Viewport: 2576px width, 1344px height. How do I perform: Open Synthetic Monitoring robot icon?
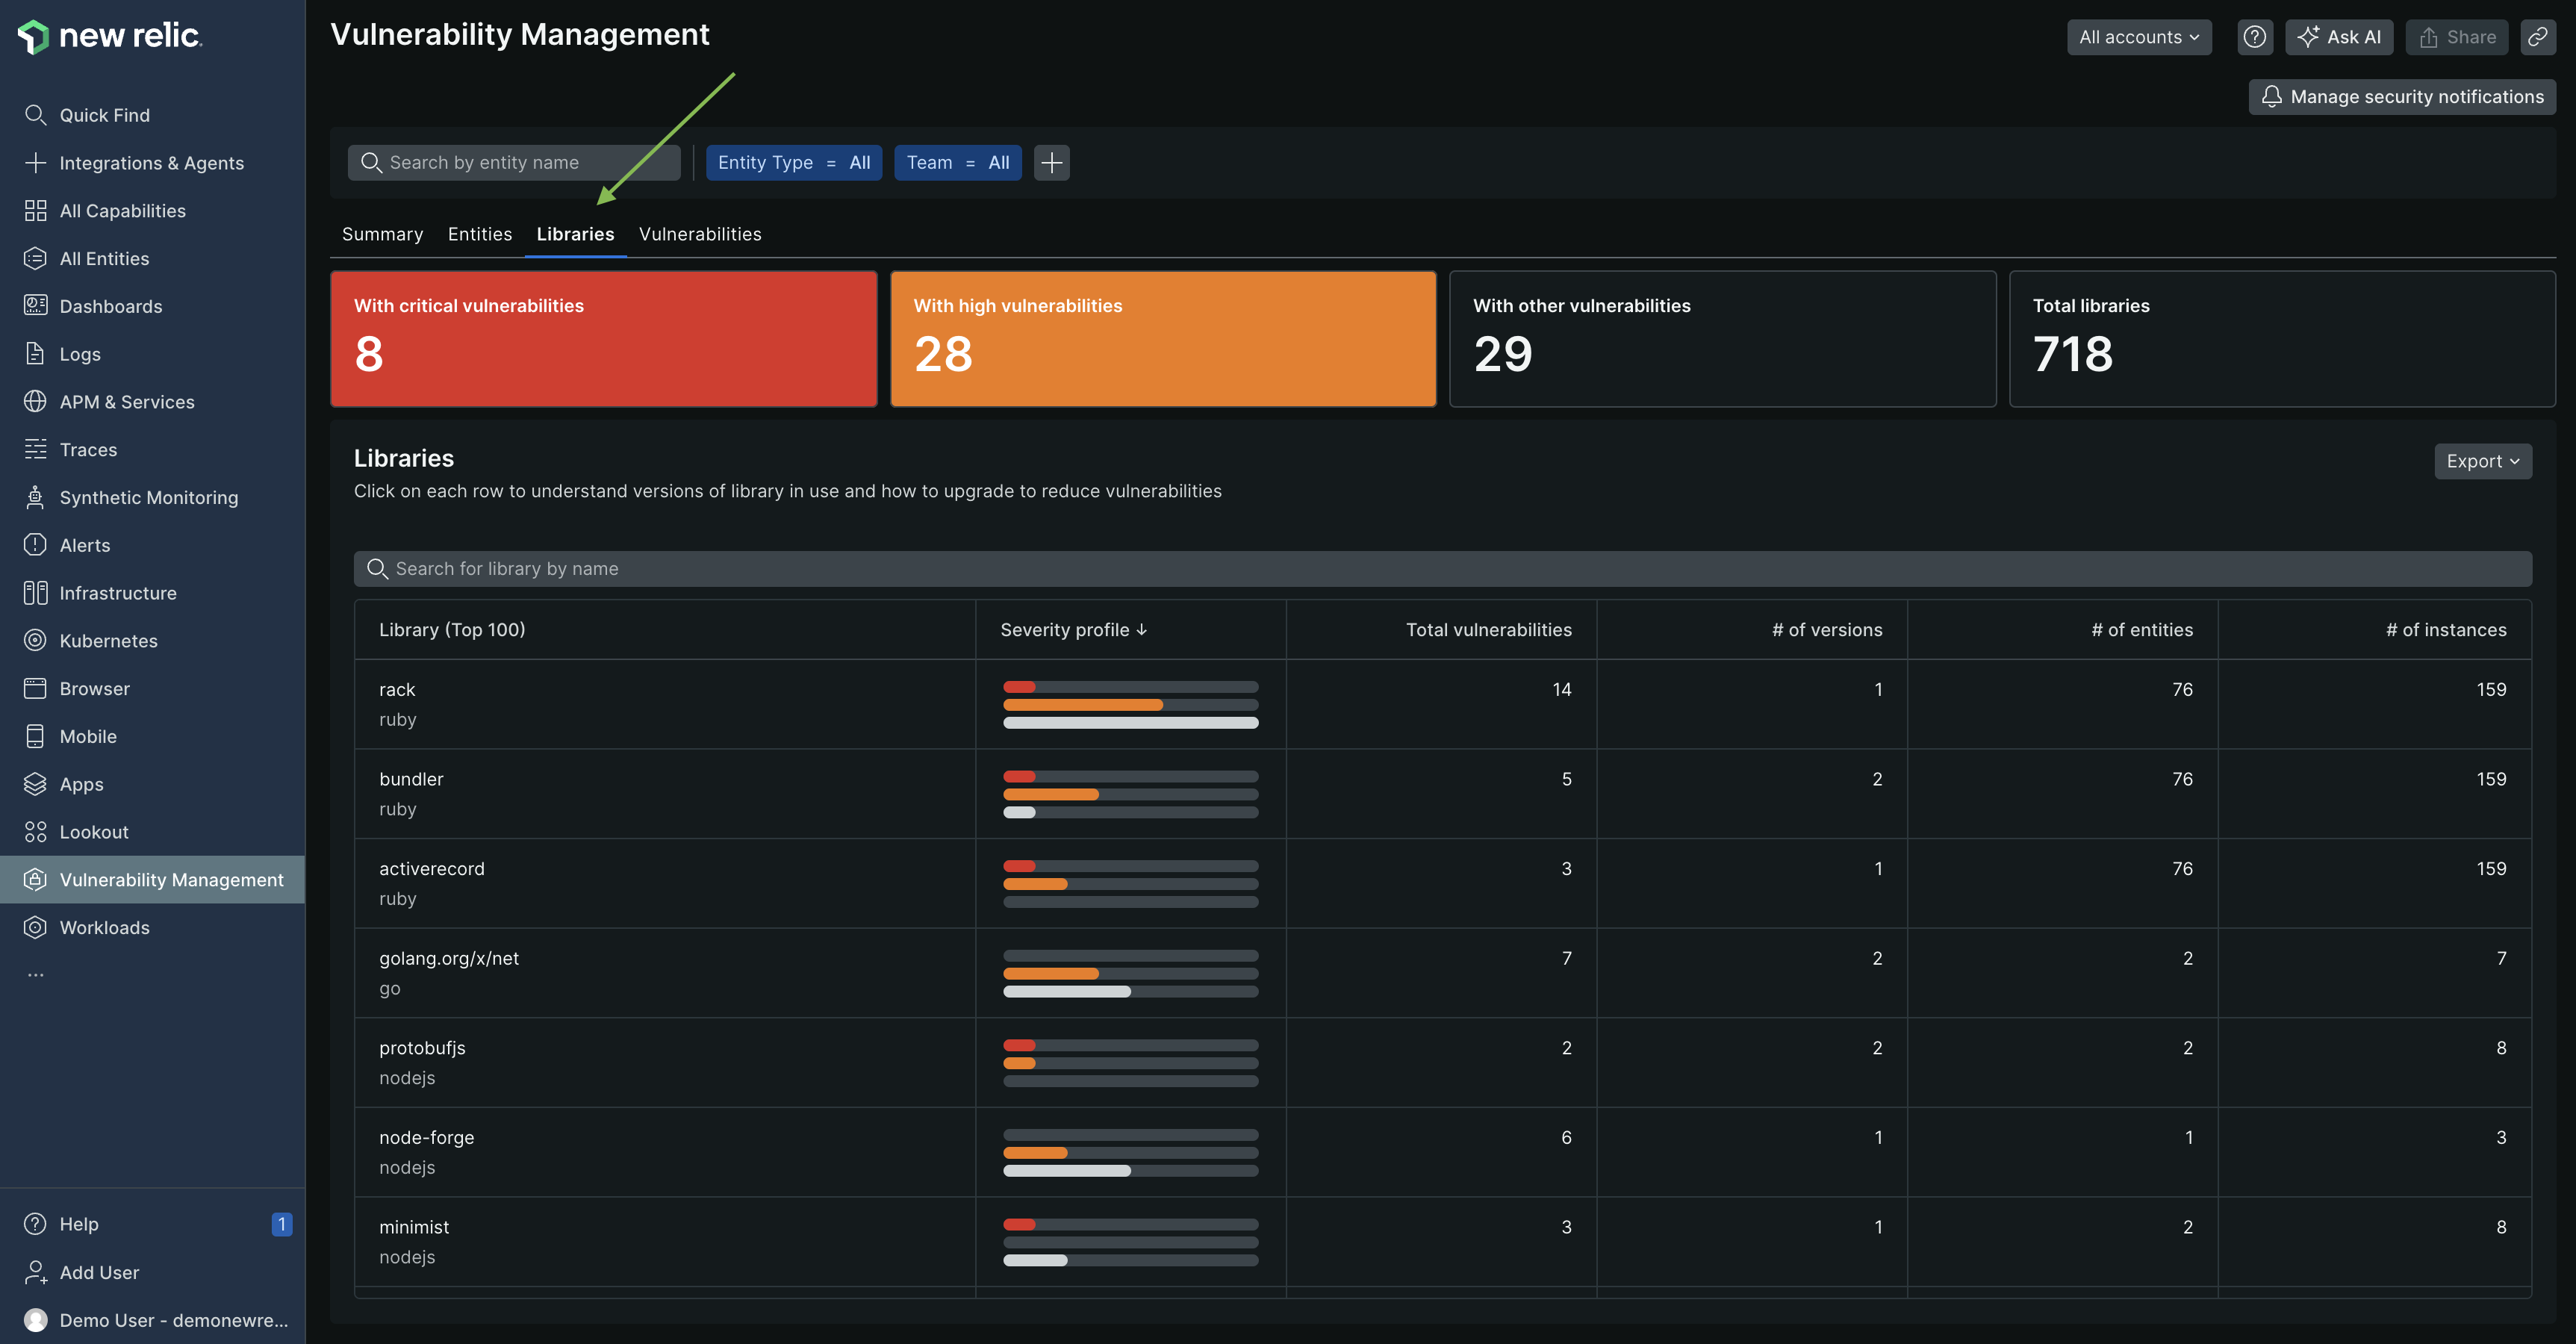coord(35,498)
